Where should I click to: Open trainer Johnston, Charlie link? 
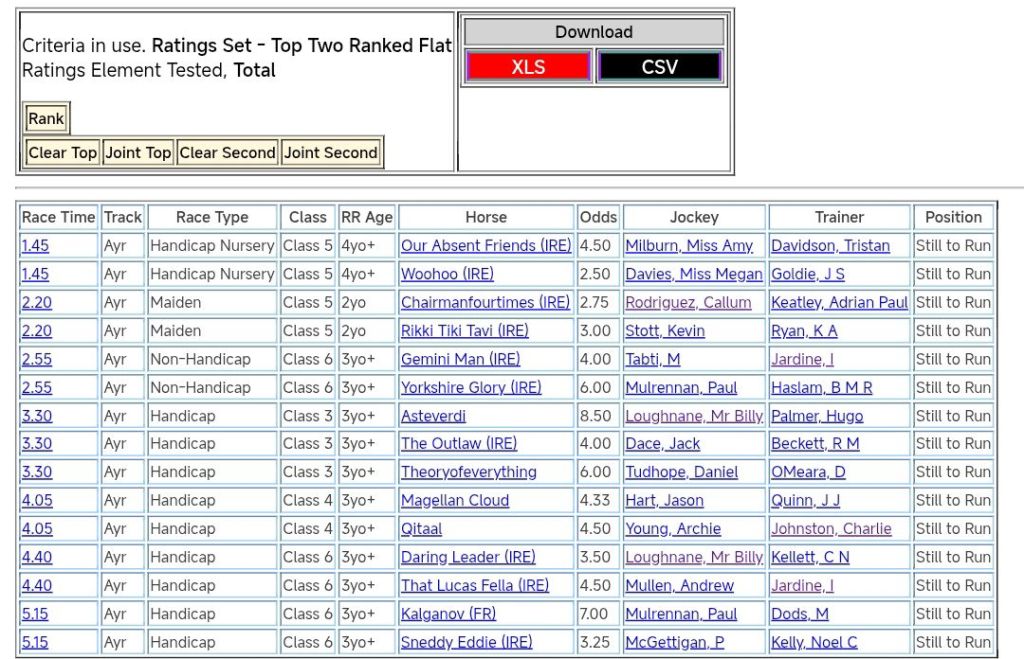point(831,529)
